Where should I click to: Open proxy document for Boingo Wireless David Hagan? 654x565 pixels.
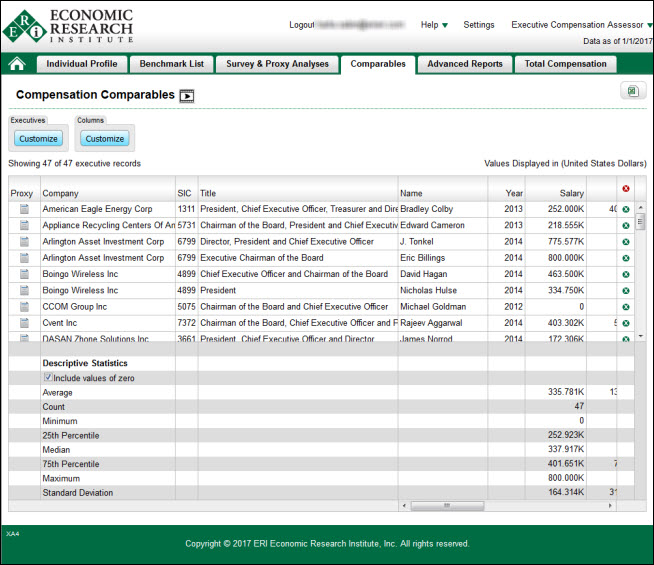pos(24,274)
